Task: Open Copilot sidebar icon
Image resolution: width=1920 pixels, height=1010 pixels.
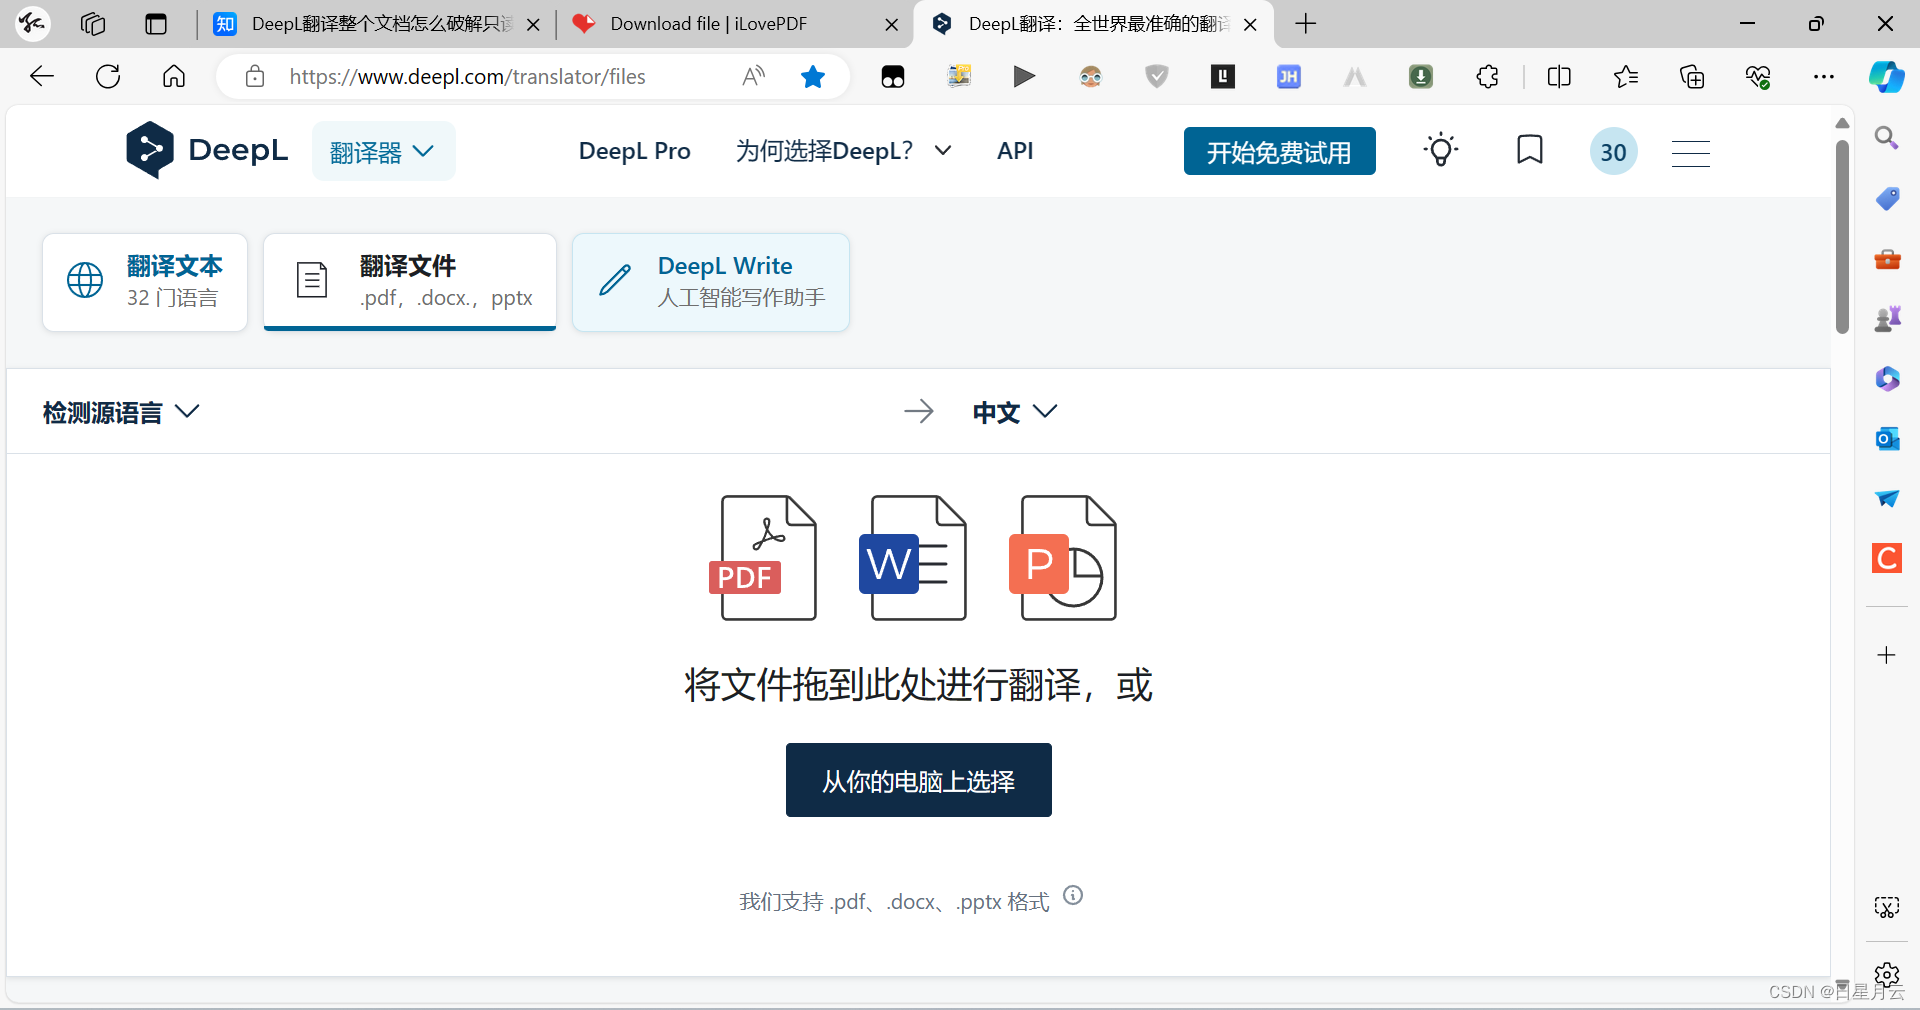Action: point(1887,76)
